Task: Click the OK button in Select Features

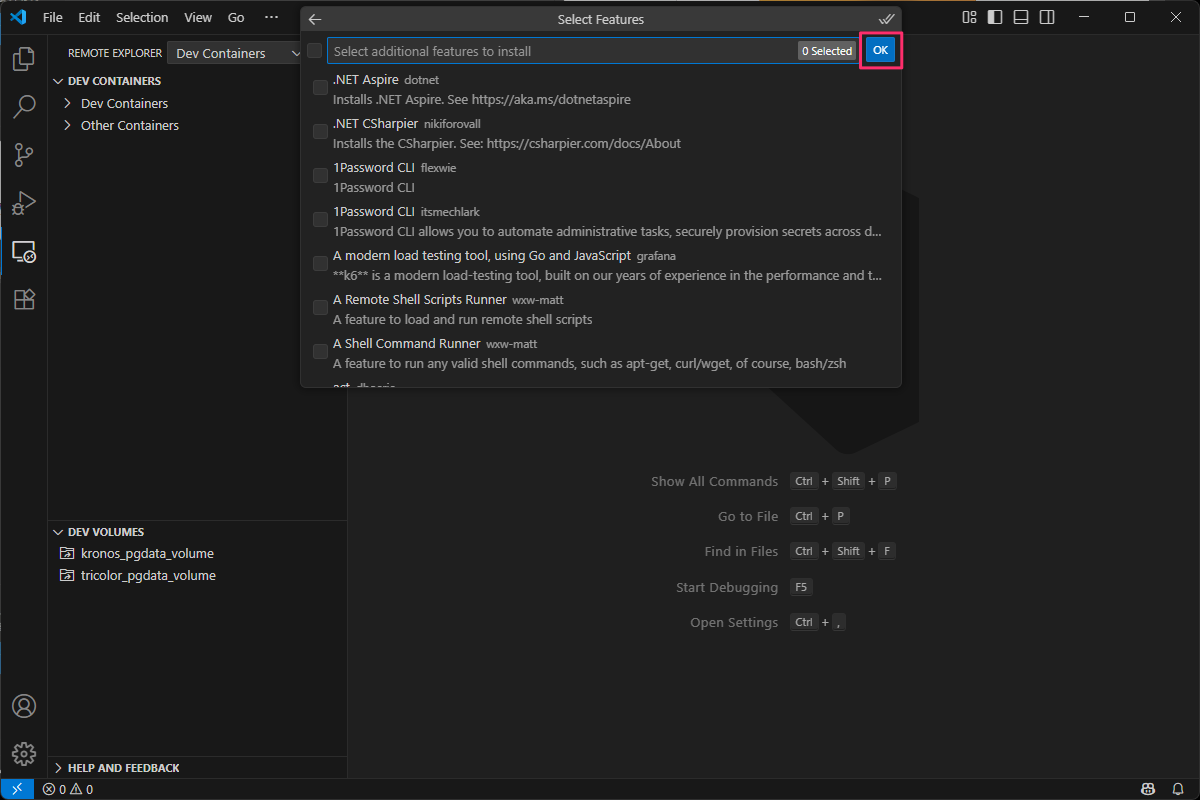Action: click(880, 50)
